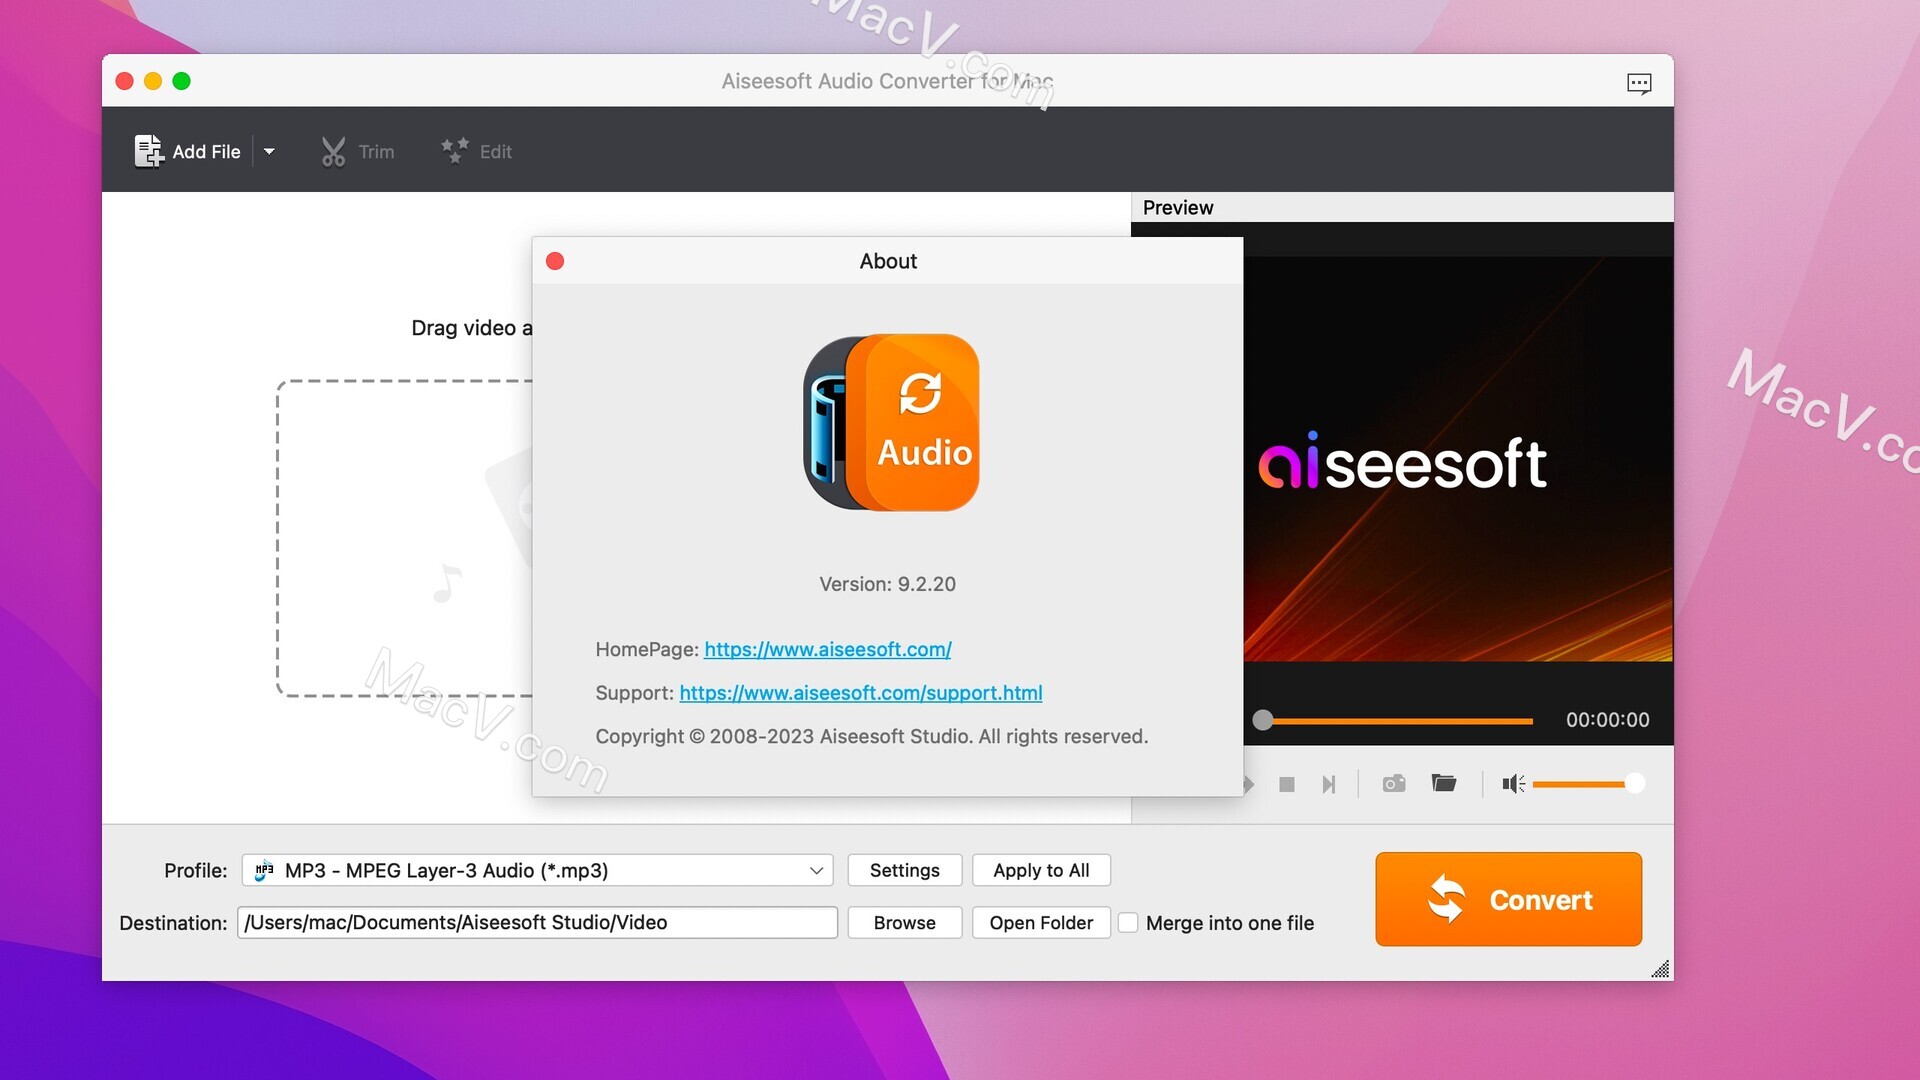The image size is (1920, 1080).
Task: Open the snapshot folder icon
Action: pyautogui.click(x=1444, y=783)
